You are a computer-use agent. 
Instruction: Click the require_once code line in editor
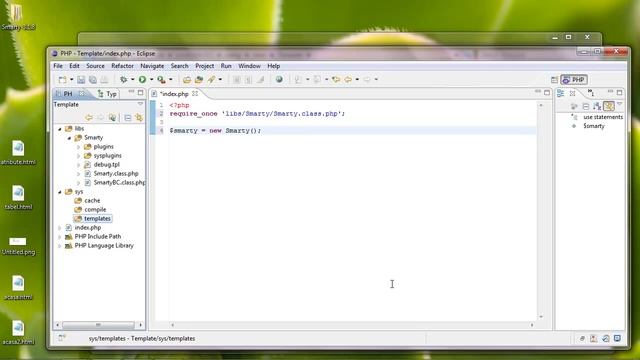257,114
